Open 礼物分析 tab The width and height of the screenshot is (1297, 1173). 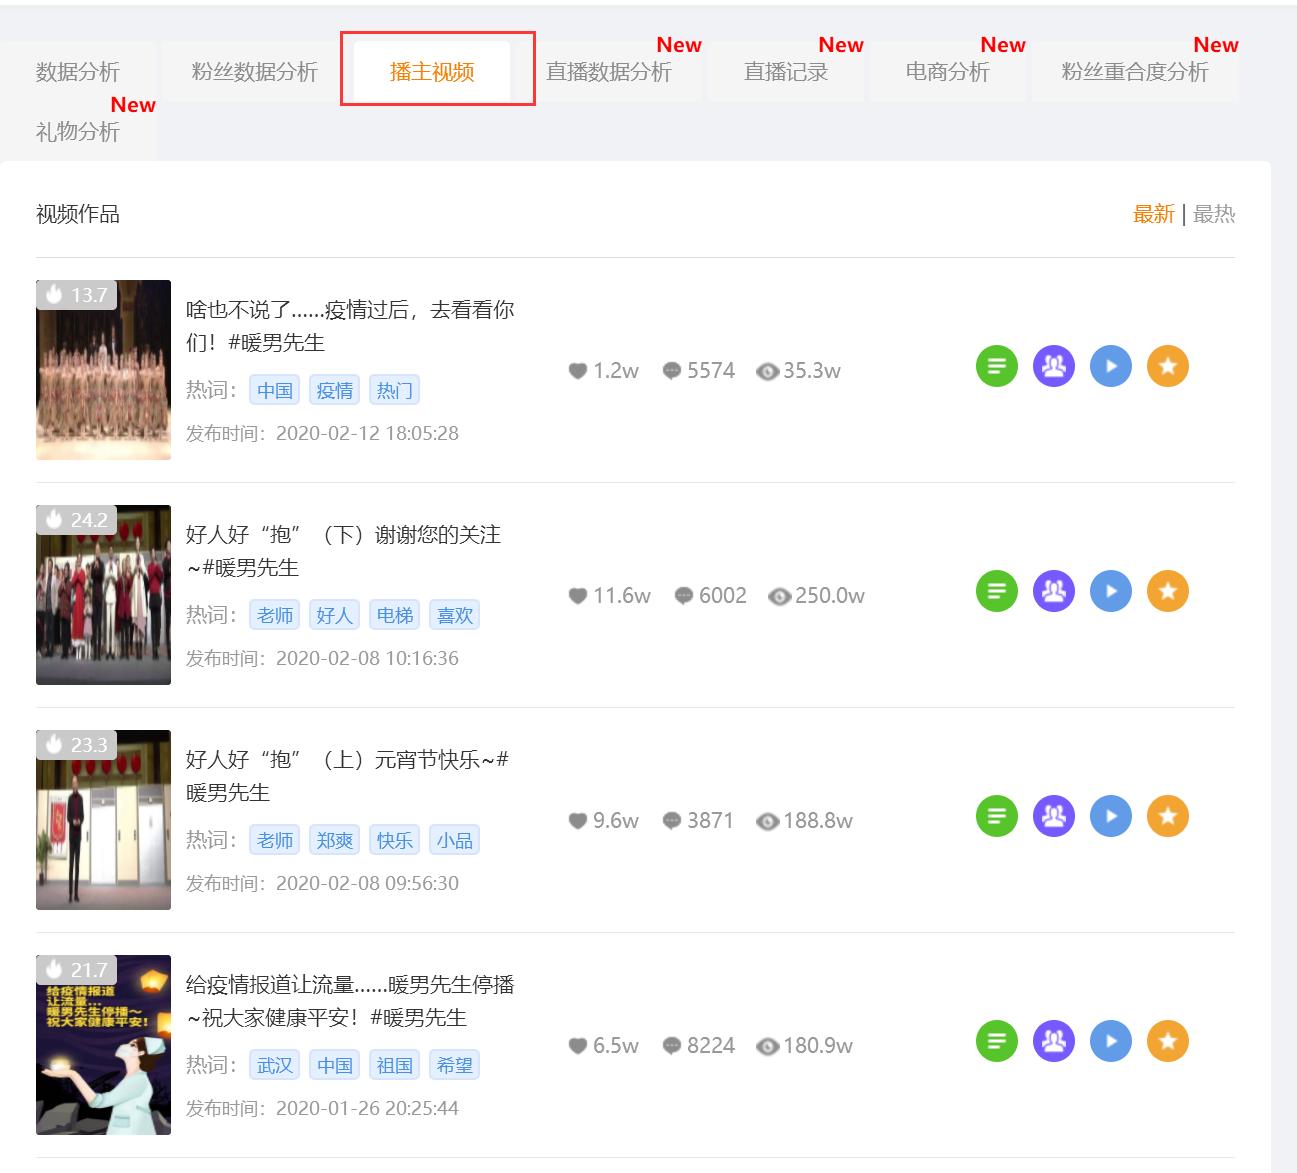(x=78, y=132)
